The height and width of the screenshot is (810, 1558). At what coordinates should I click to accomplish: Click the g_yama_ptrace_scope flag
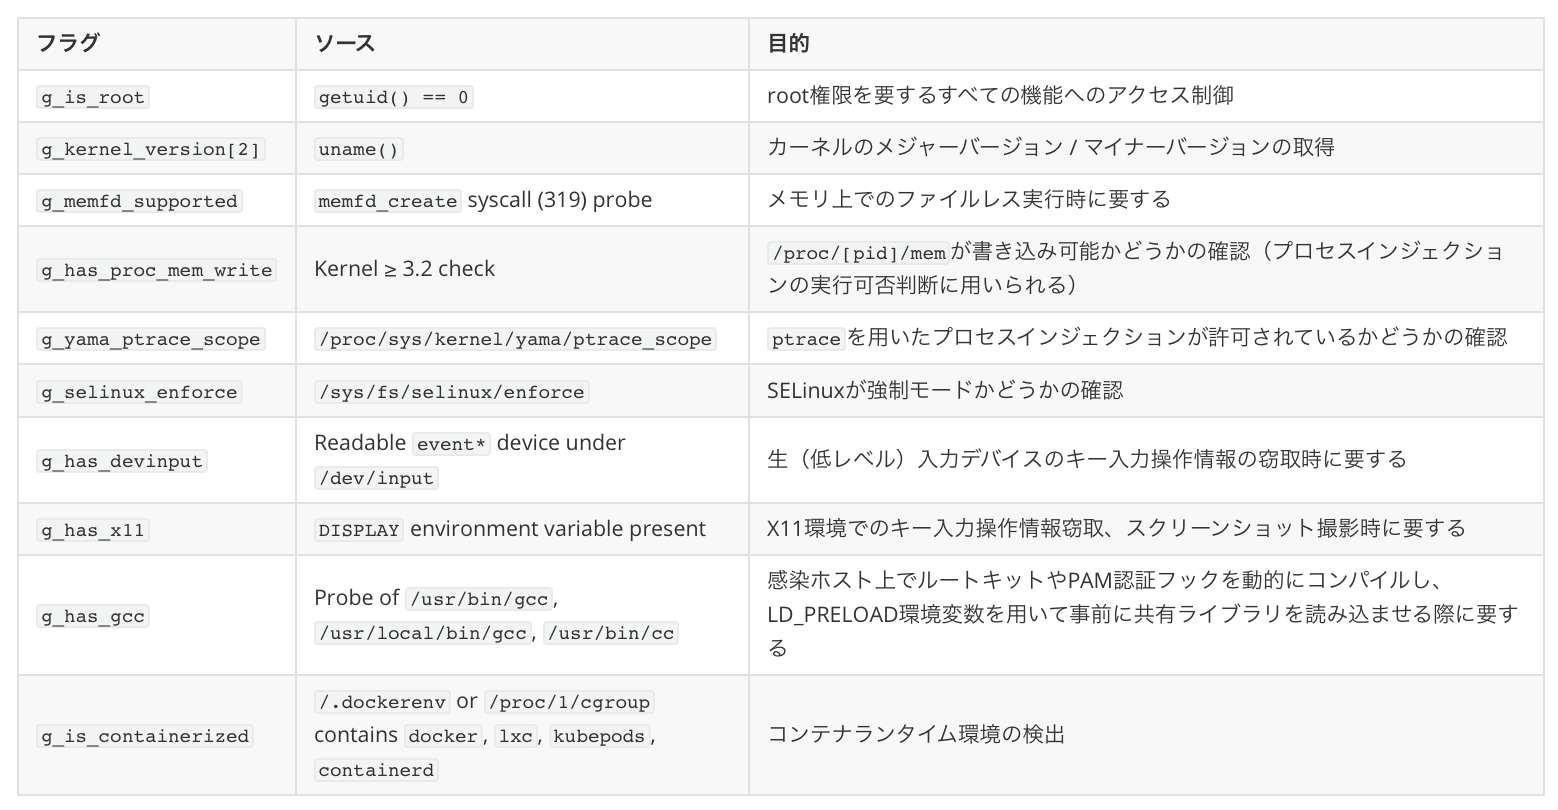(x=150, y=339)
